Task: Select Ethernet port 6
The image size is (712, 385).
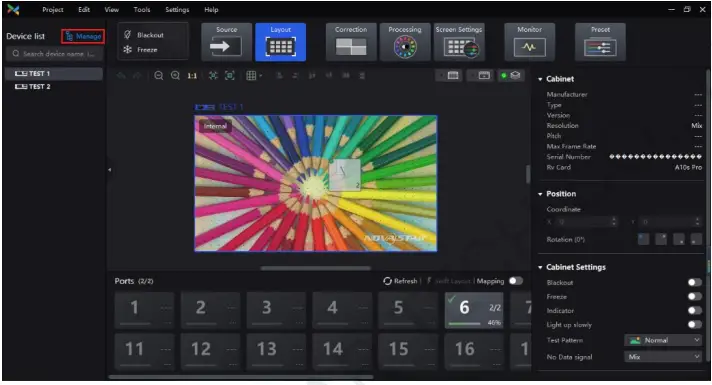Action: [474, 310]
